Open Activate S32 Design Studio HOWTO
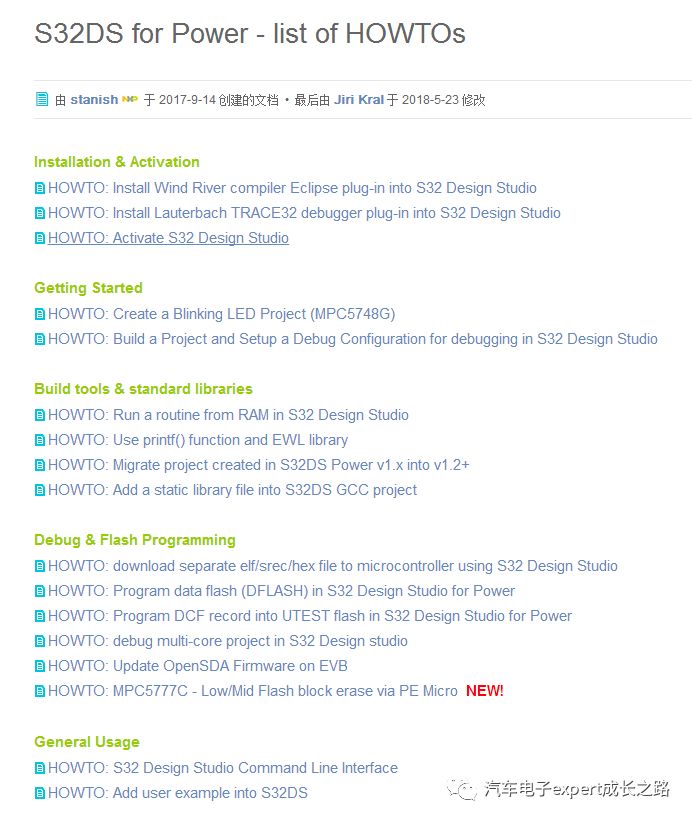Image resolution: width=692 pixels, height=821 pixels. pyautogui.click(x=169, y=238)
